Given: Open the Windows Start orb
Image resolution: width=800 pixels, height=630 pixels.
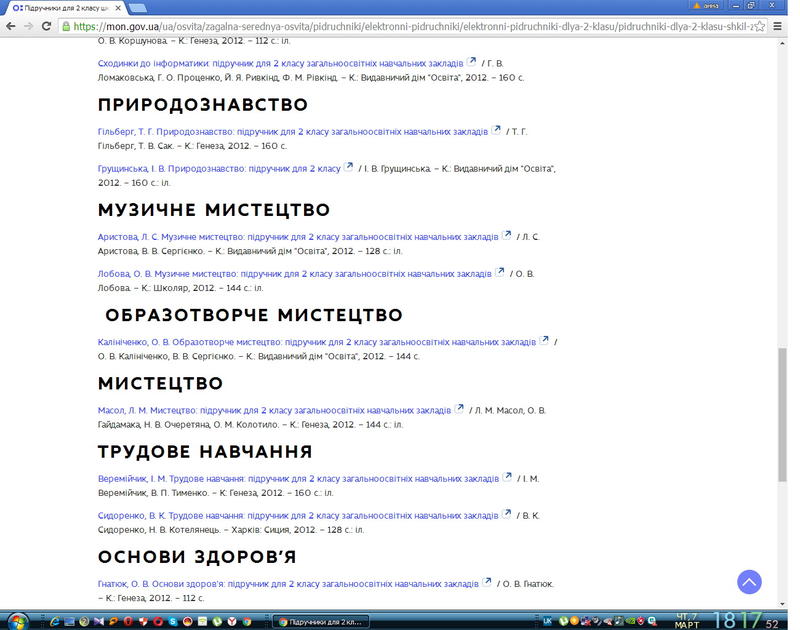Looking at the screenshot, I should coord(18,621).
